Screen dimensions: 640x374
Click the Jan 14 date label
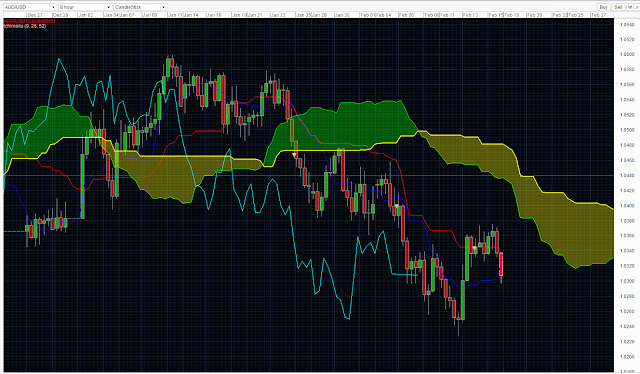click(191, 15)
